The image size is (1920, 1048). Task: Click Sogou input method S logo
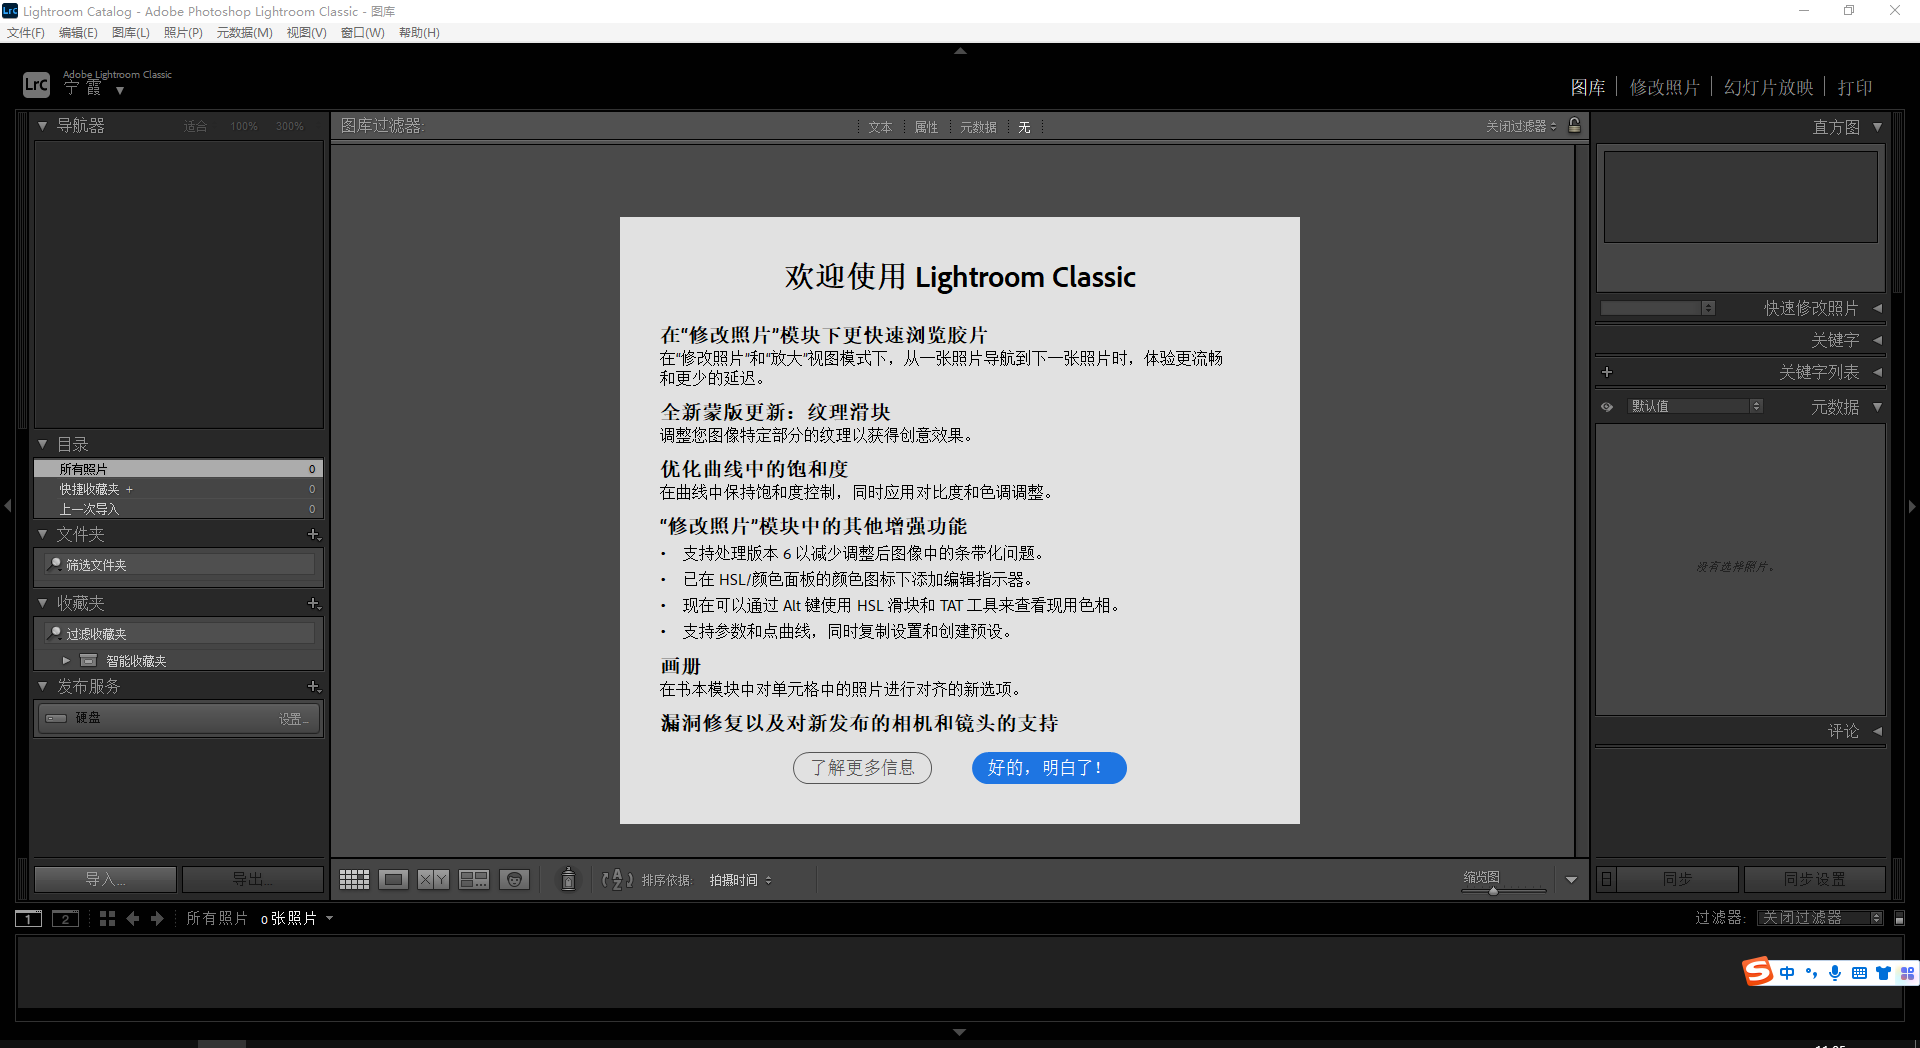(1758, 971)
